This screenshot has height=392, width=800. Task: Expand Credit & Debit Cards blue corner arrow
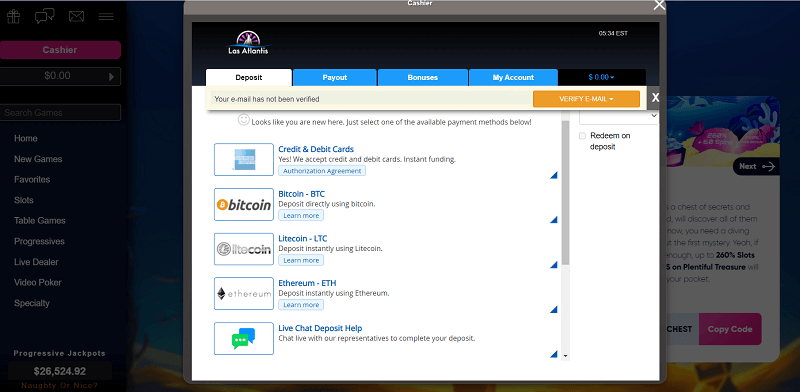554,175
